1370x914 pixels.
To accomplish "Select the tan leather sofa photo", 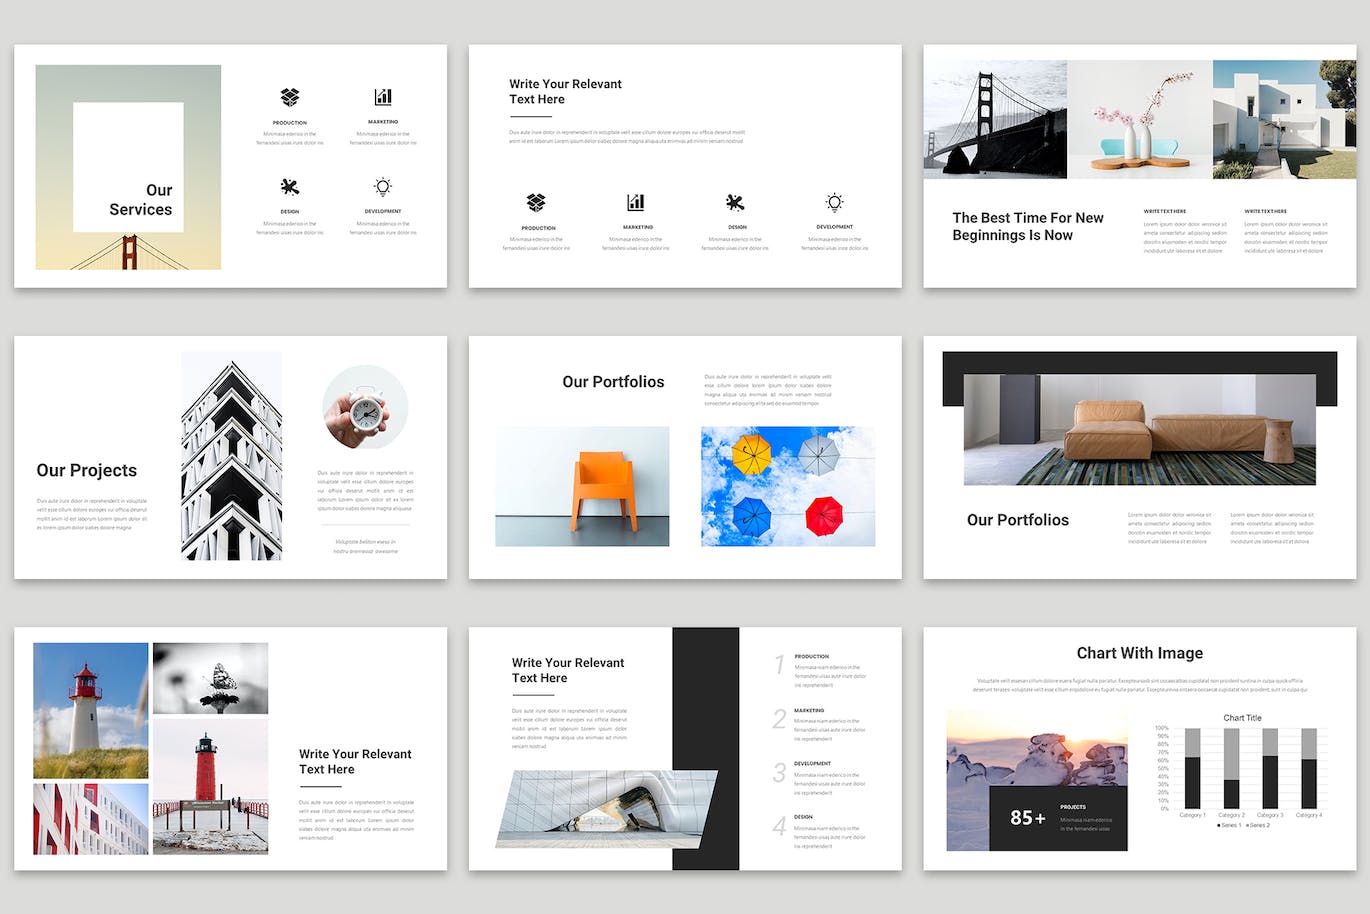I will point(1140,430).
